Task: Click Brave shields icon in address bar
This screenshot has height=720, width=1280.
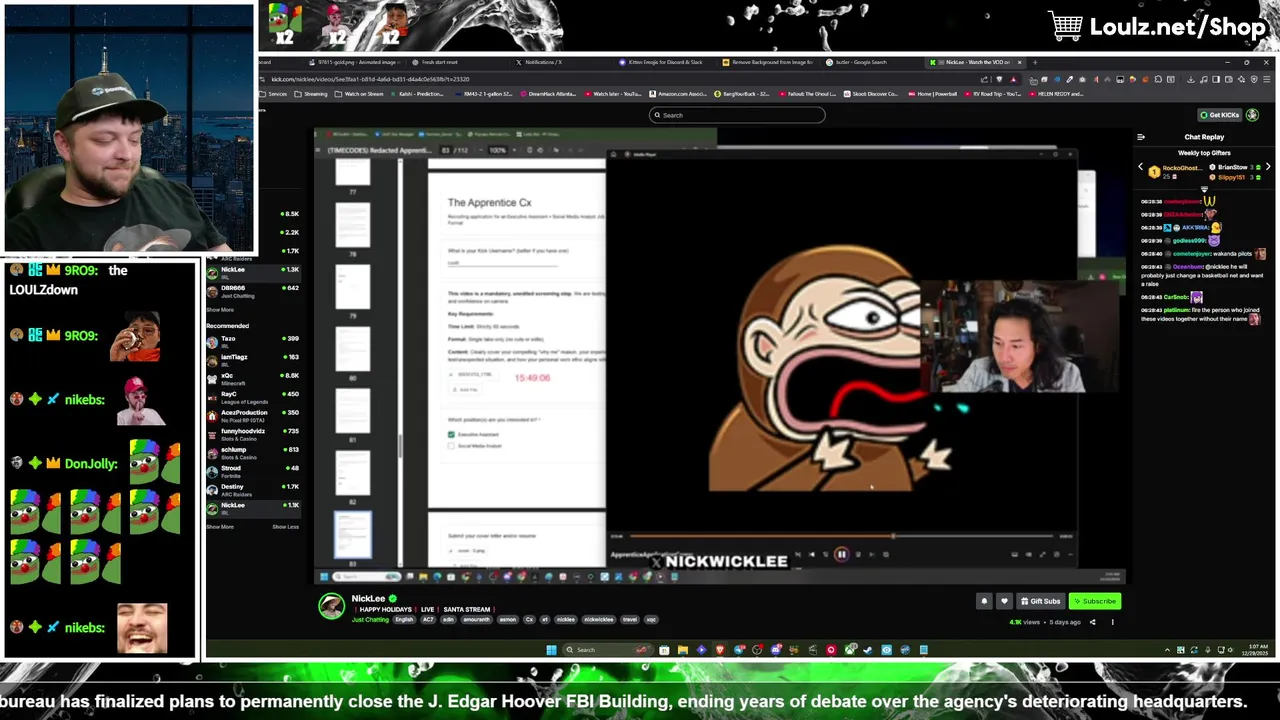Action: pos(999,80)
